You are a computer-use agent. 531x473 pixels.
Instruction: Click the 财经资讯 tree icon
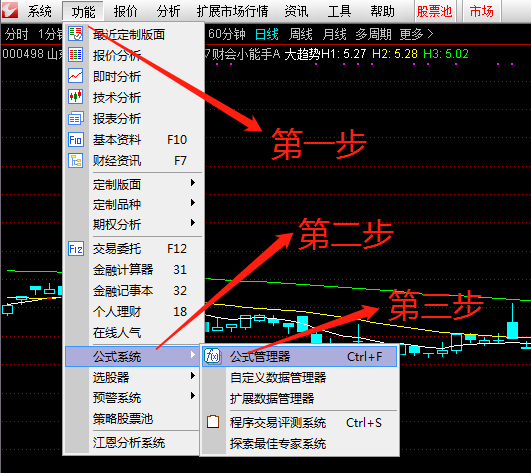click(76, 160)
